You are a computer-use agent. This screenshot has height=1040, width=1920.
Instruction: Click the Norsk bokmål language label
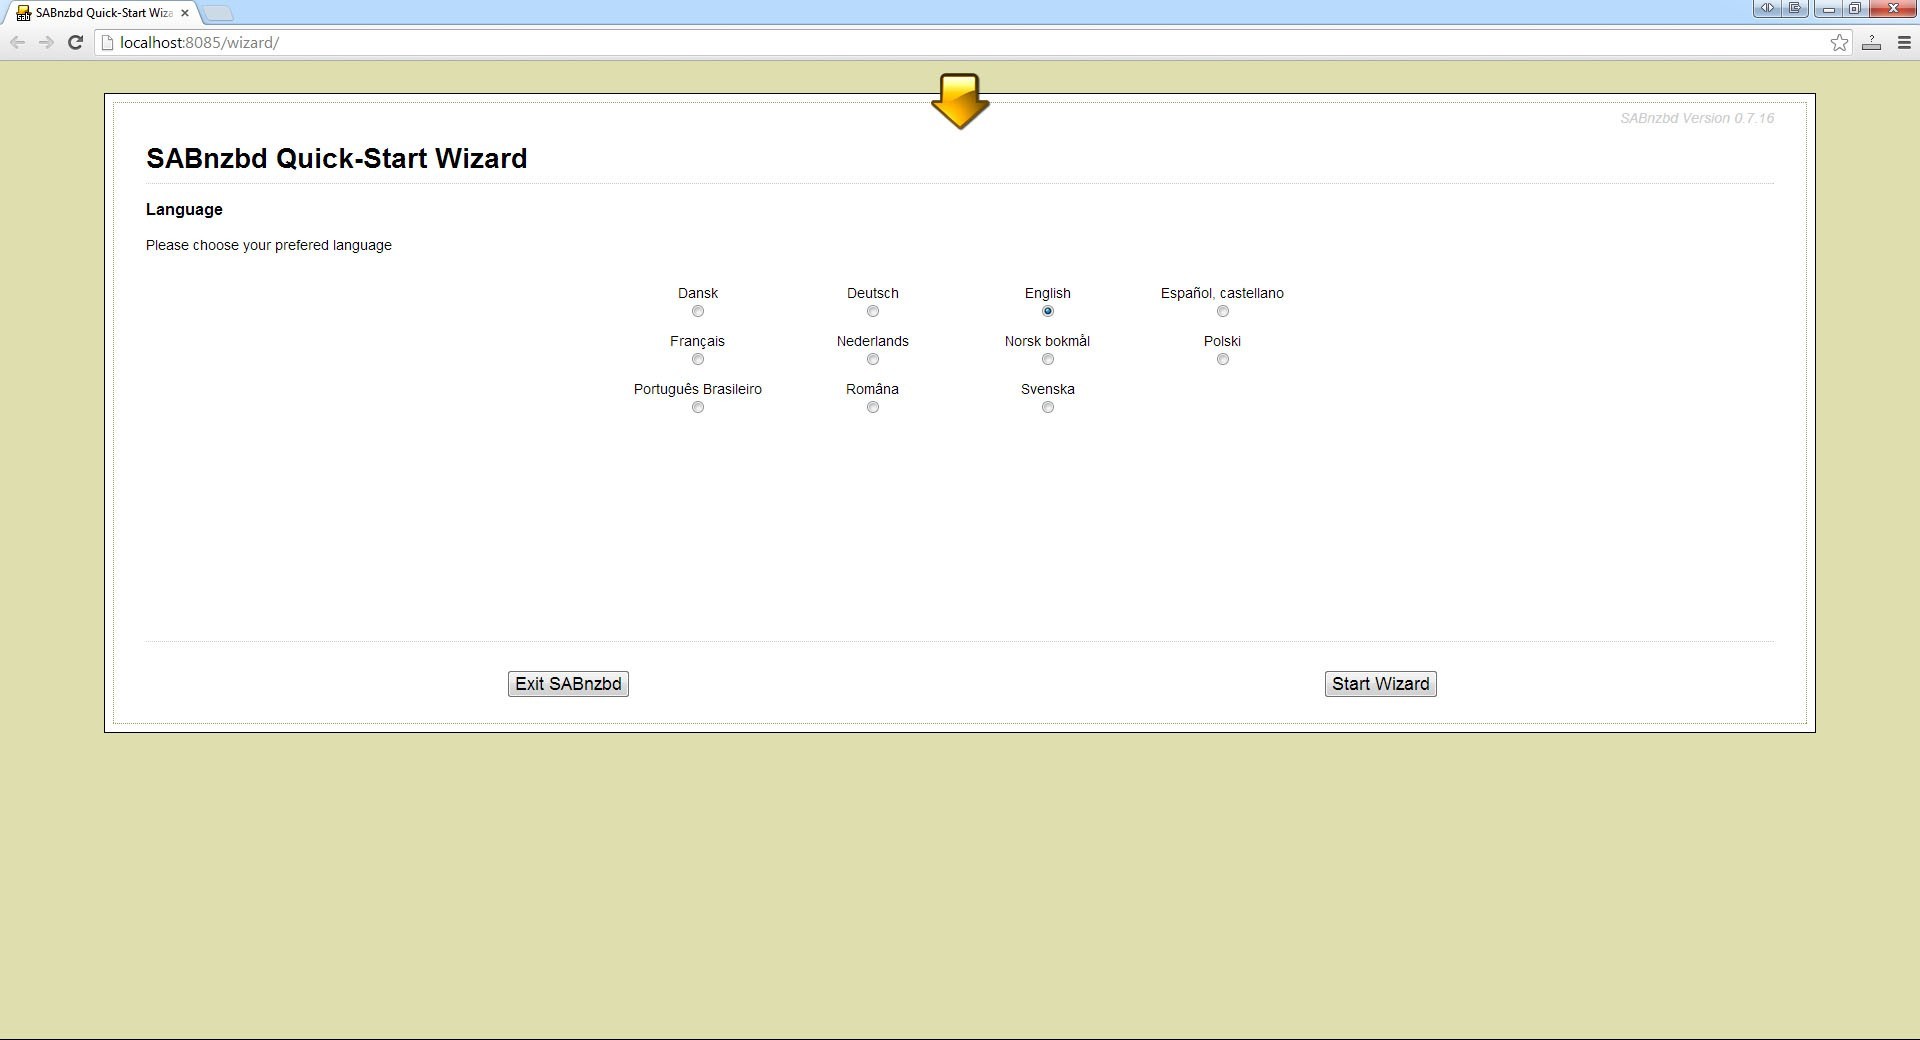pos(1048,341)
